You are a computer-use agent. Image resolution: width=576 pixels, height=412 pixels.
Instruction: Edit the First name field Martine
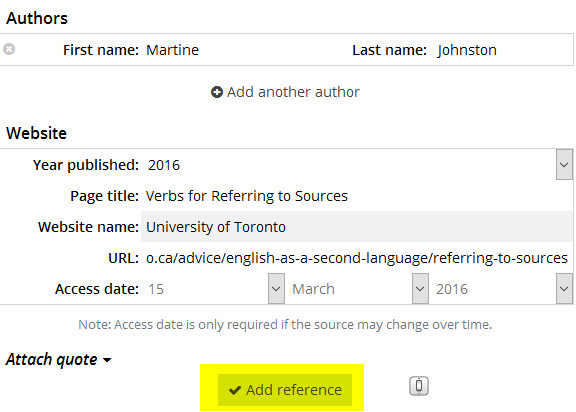(242, 50)
